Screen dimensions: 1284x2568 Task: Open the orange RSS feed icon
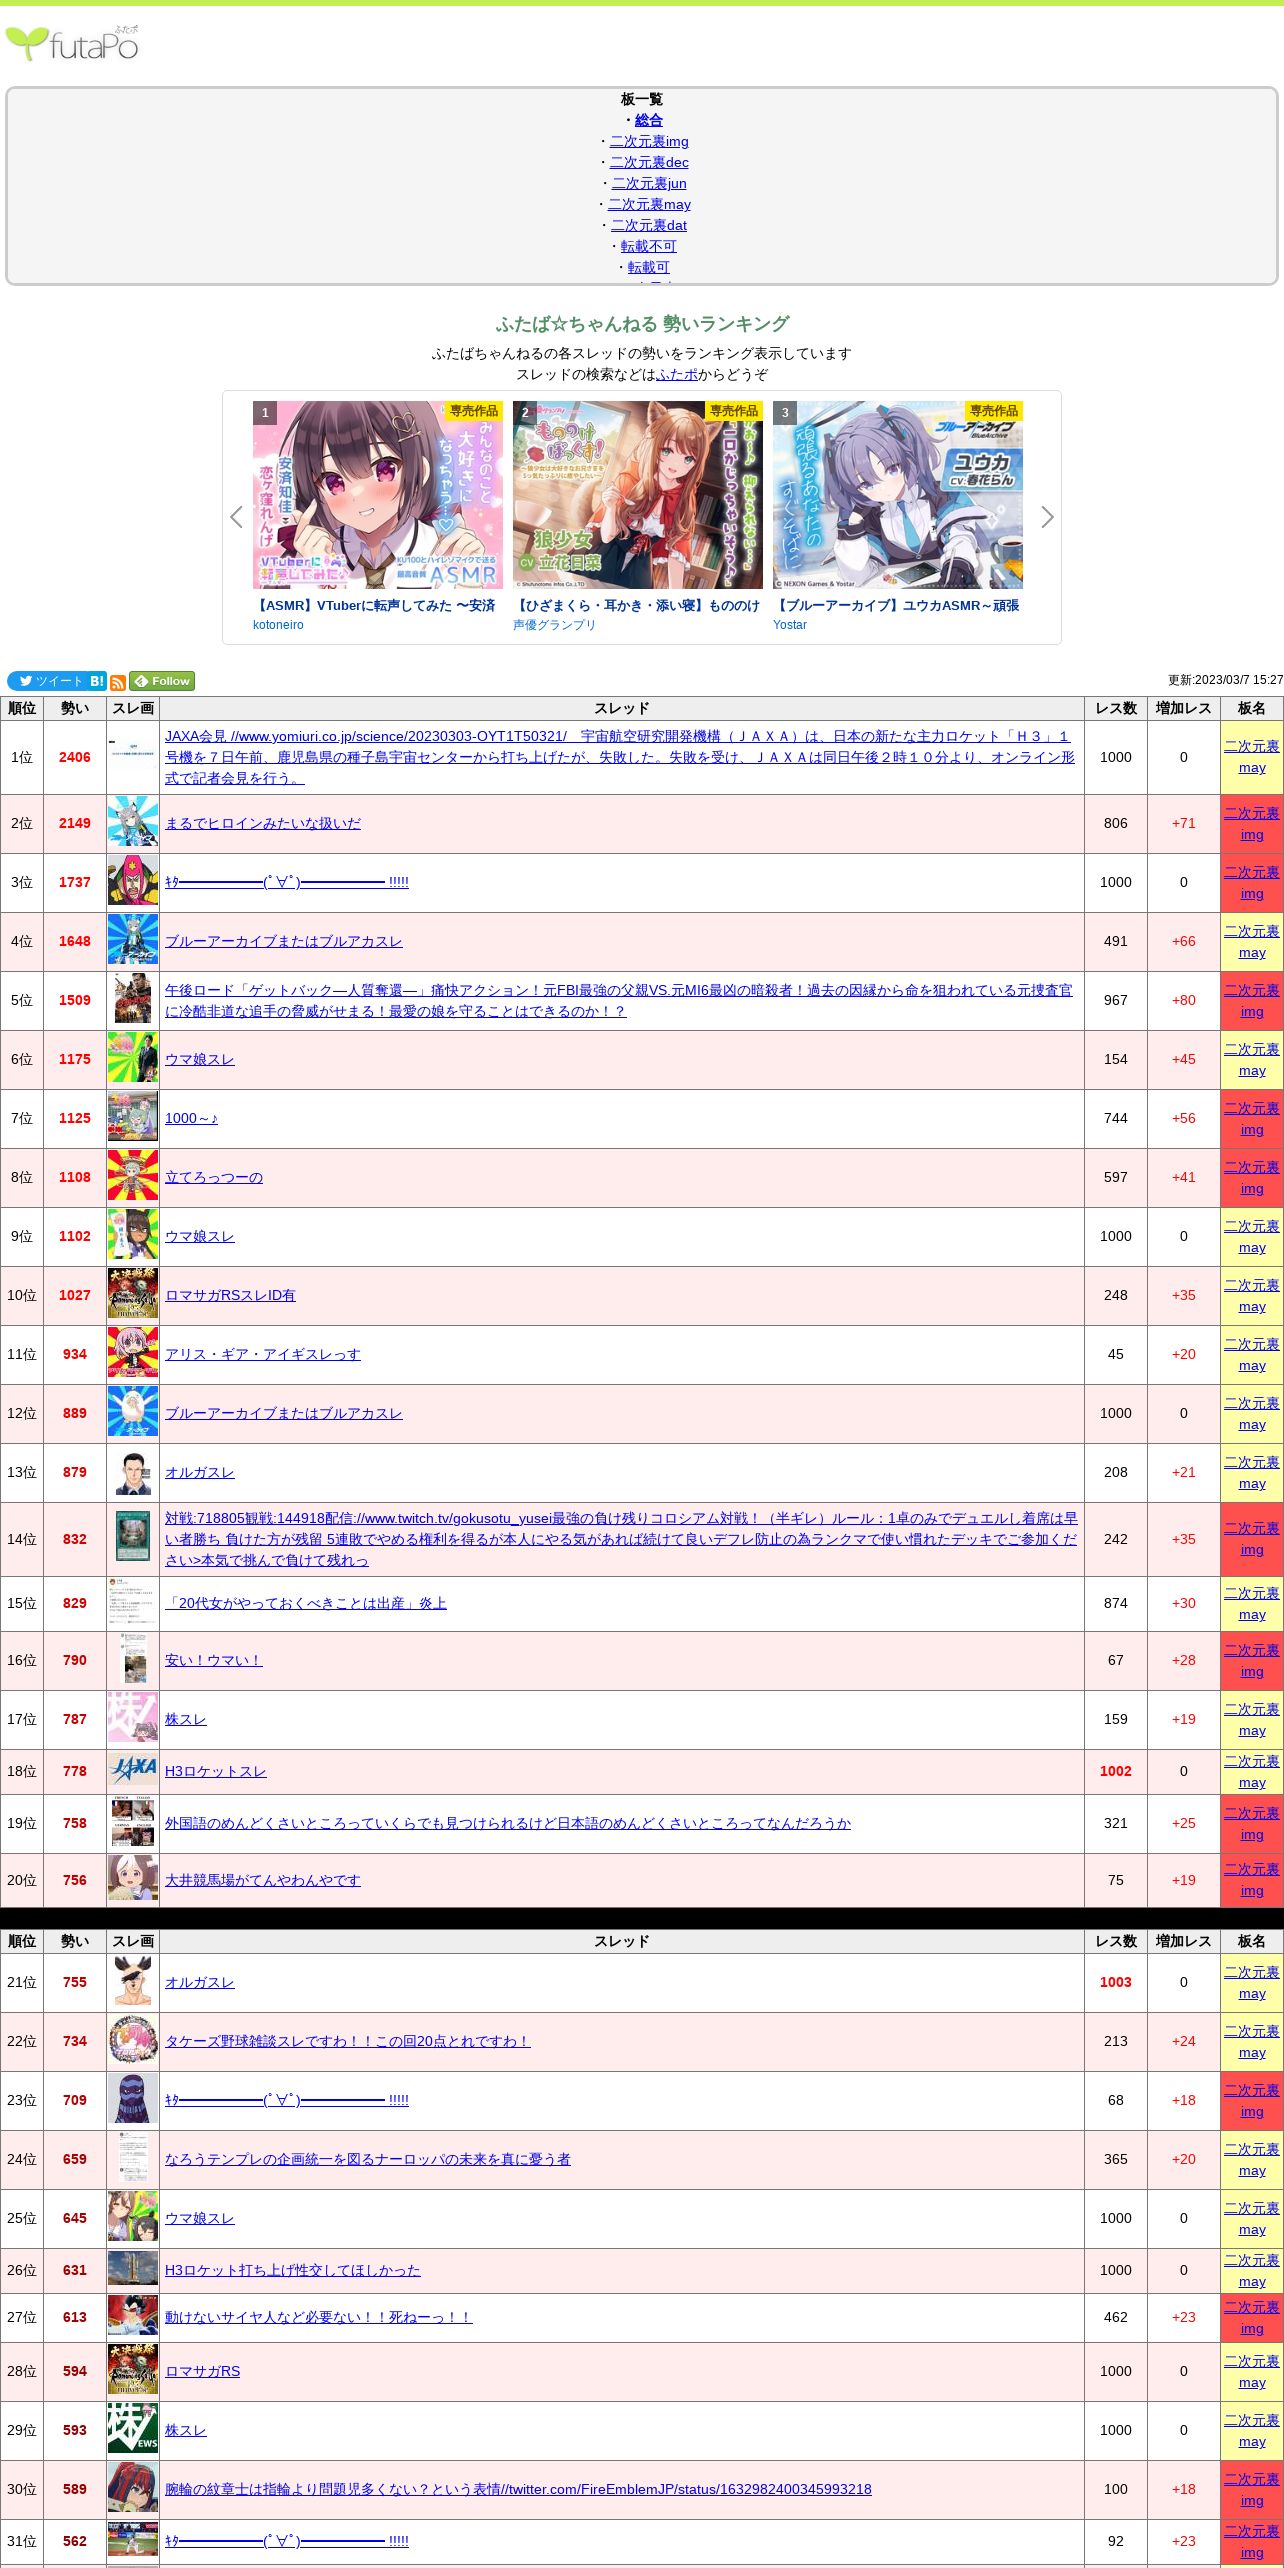[118, 682]
